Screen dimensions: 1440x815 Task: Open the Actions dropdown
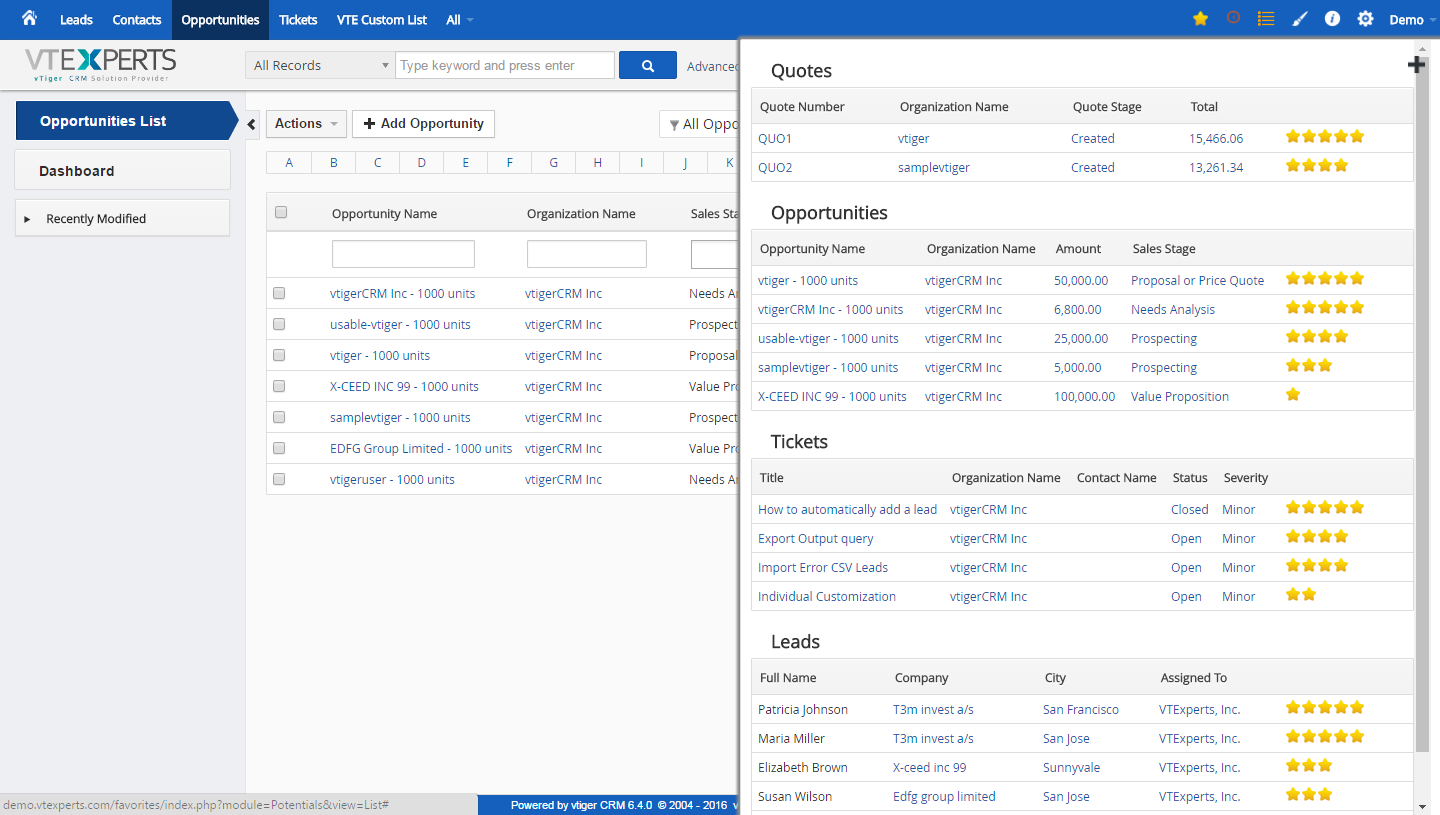(306, 124)
